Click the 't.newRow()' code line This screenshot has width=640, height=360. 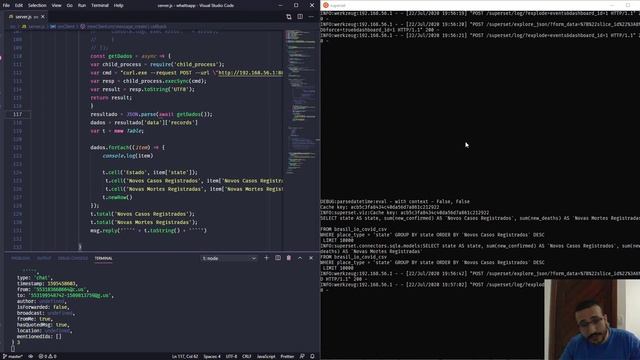click(x=118, y=197)
